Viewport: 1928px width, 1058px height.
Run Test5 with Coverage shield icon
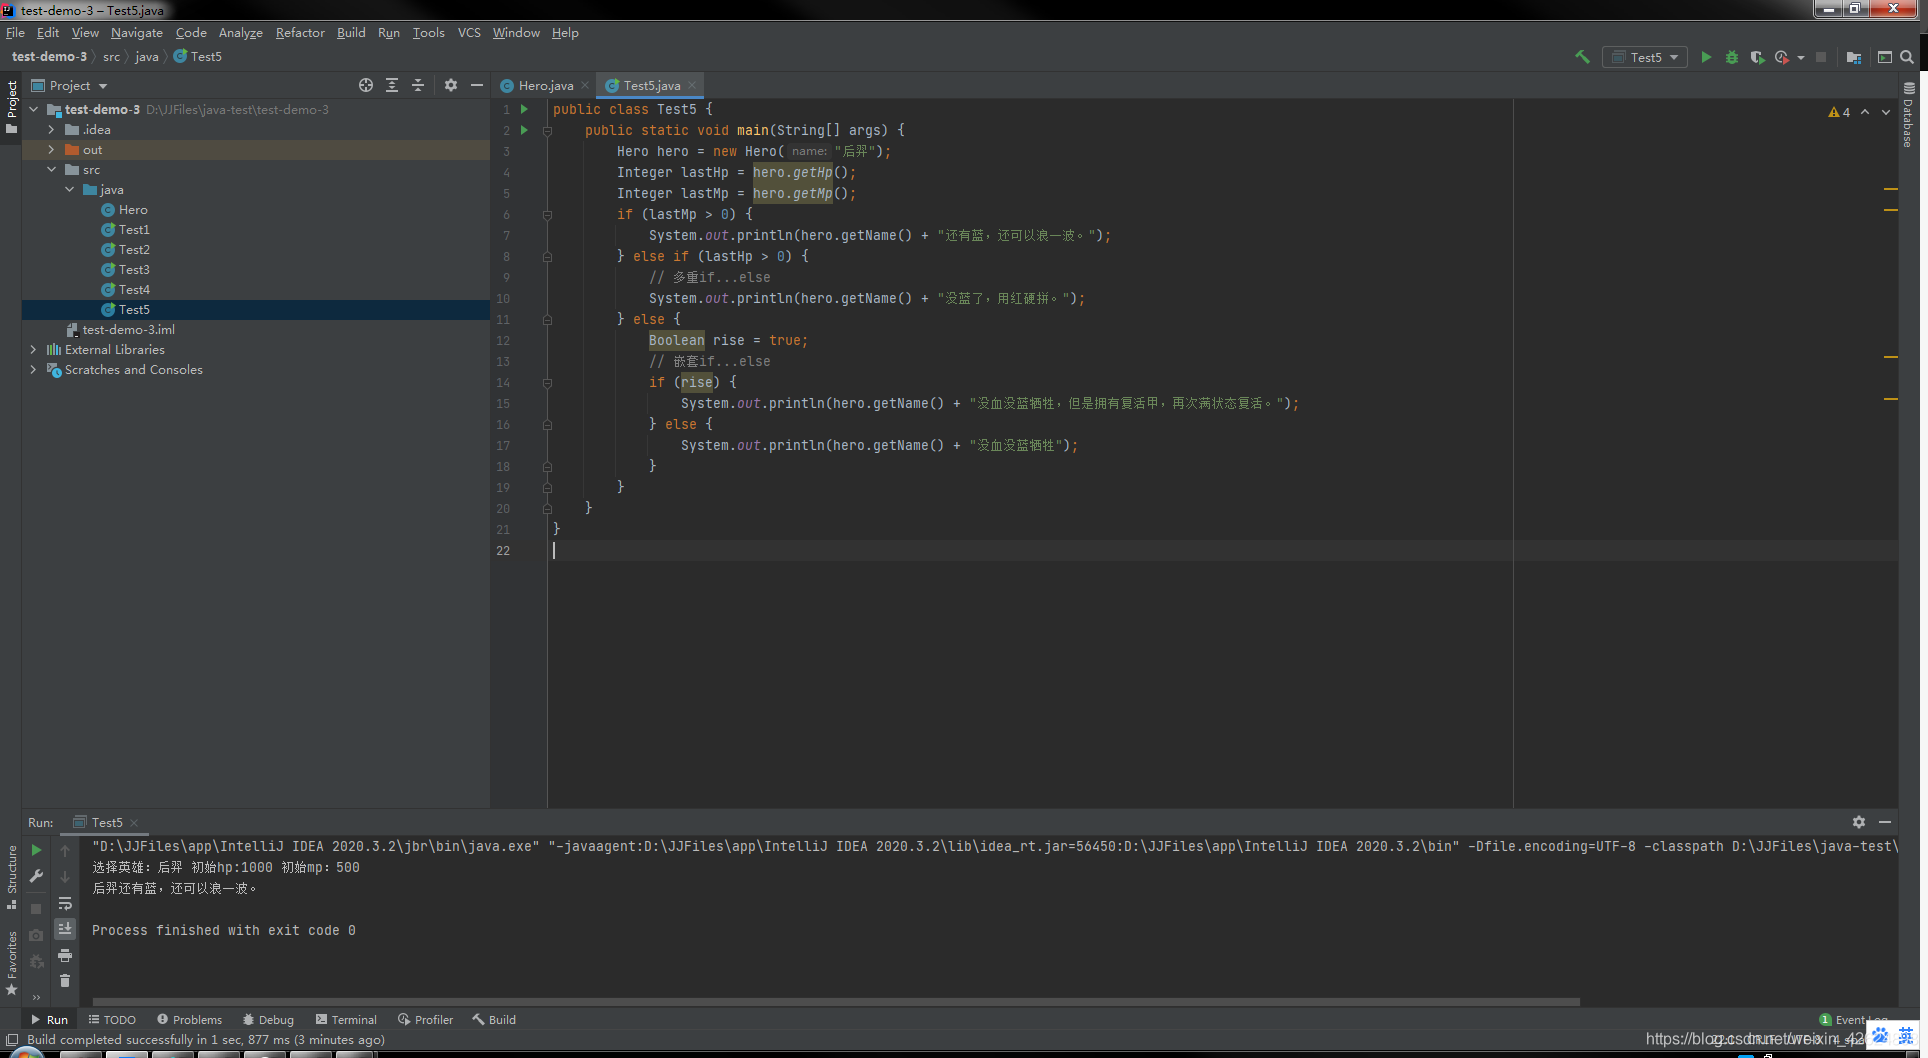(1757, 57)
